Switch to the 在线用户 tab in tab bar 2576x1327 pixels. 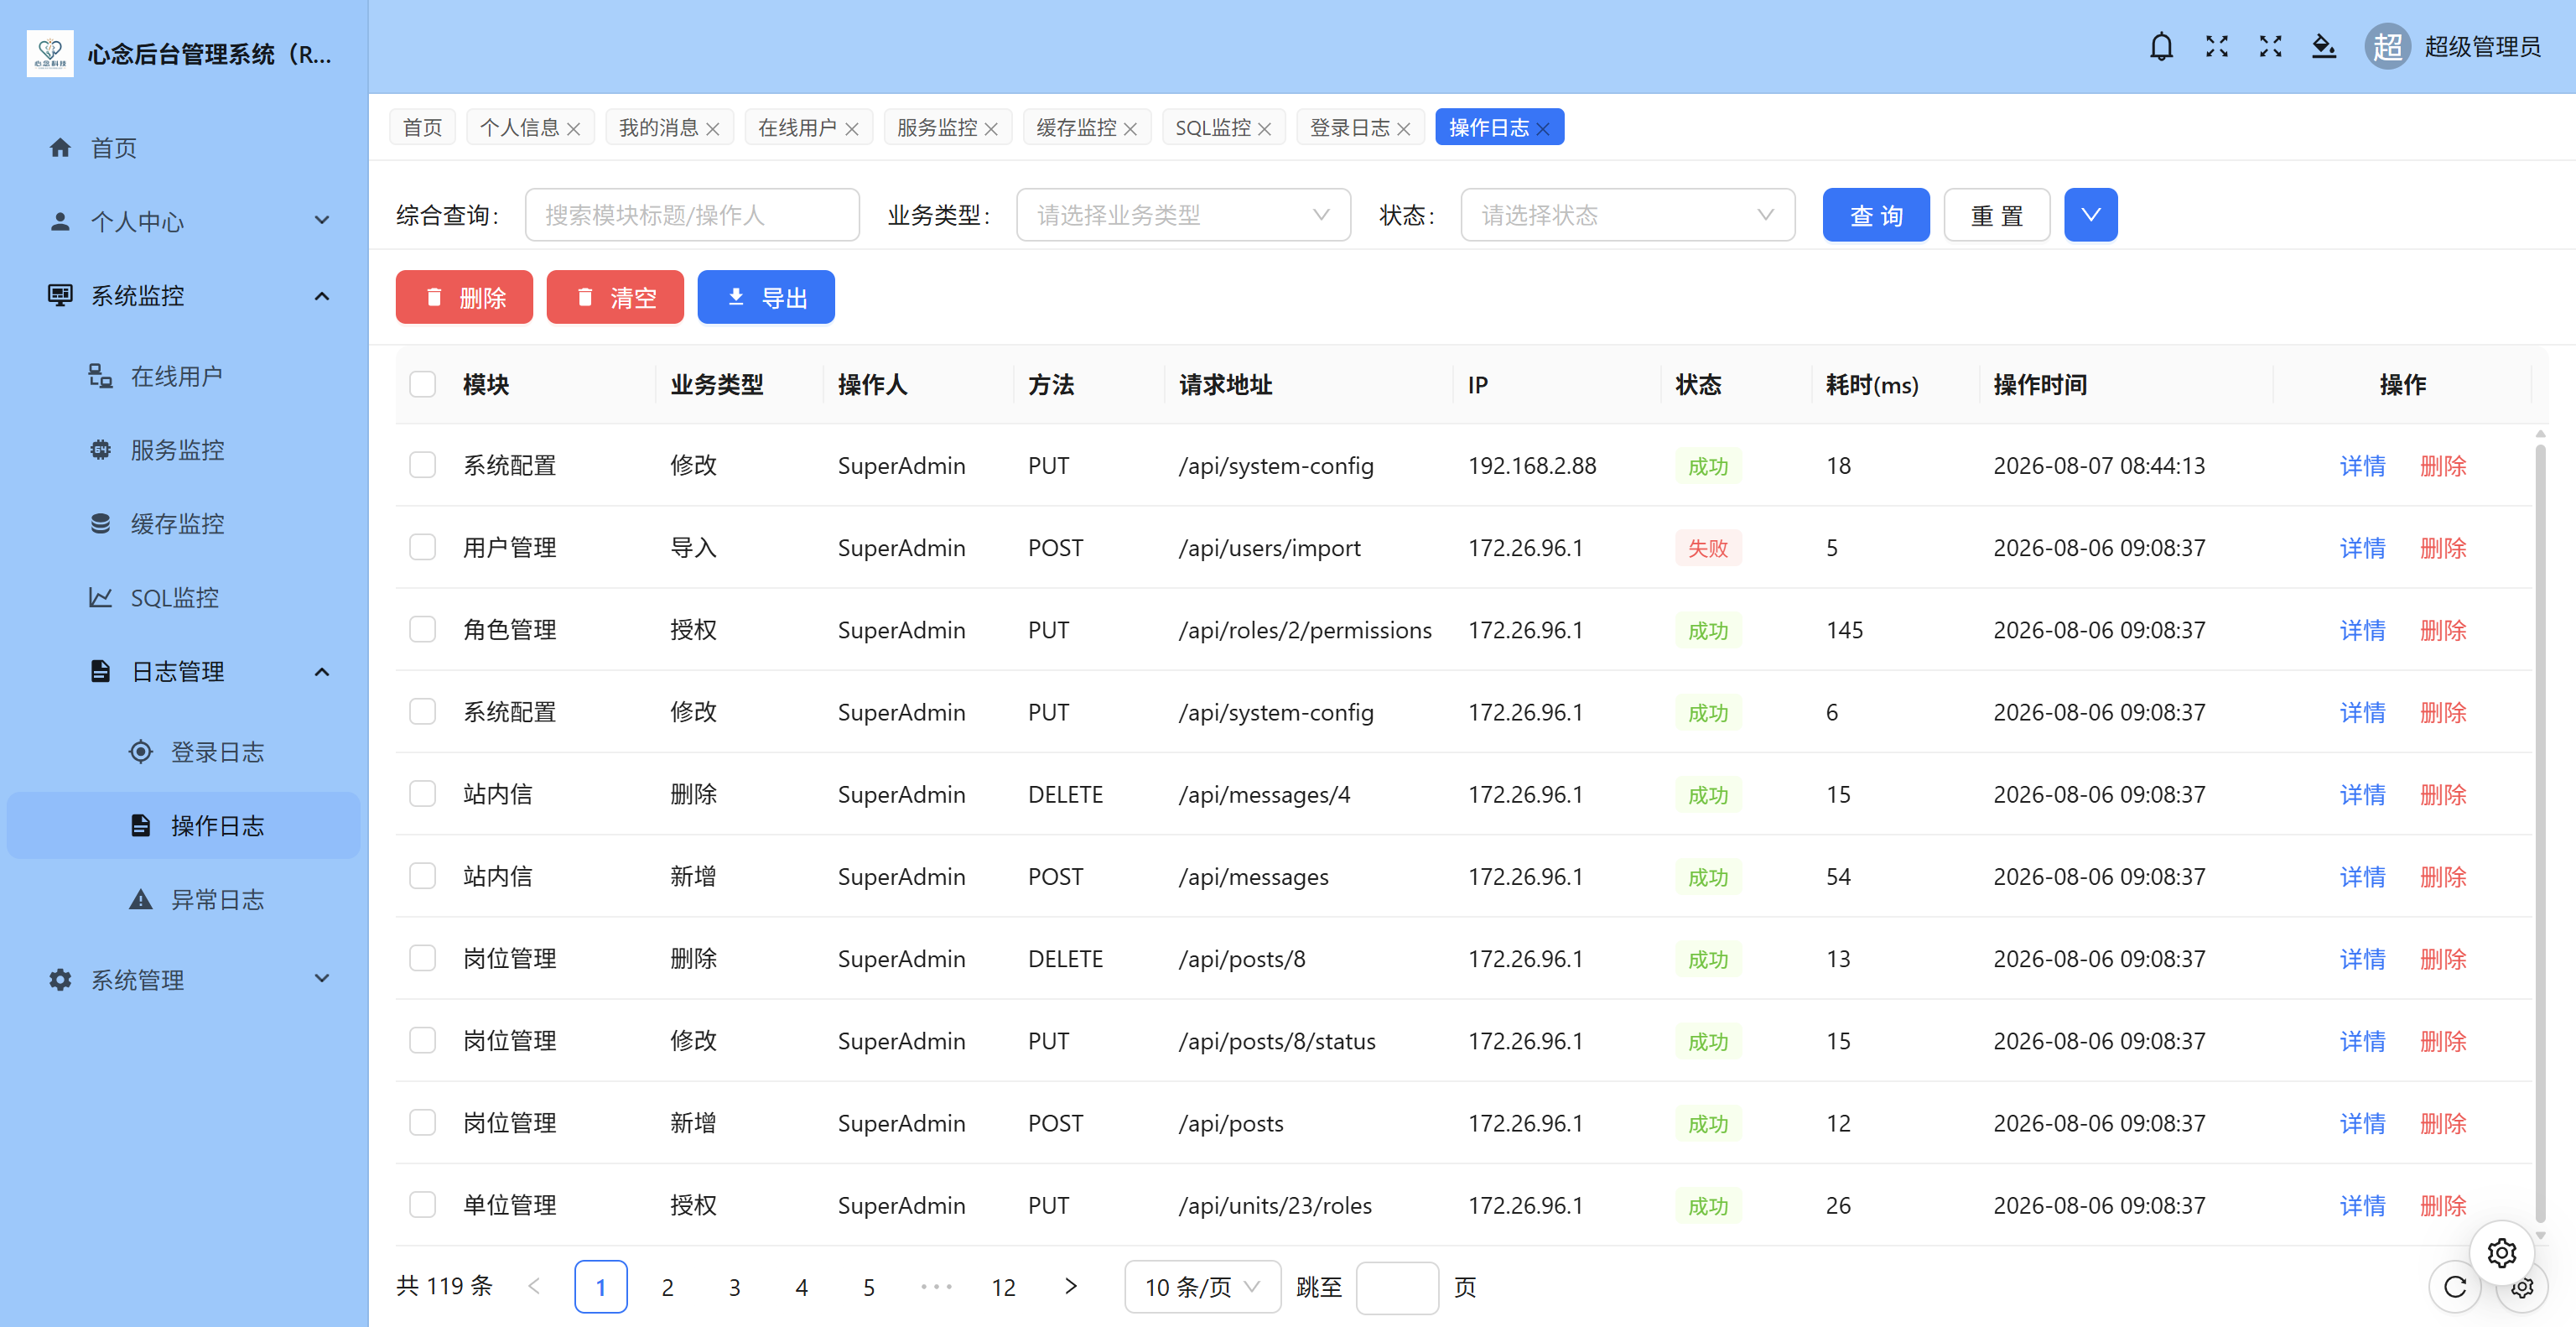coord(798,128)
